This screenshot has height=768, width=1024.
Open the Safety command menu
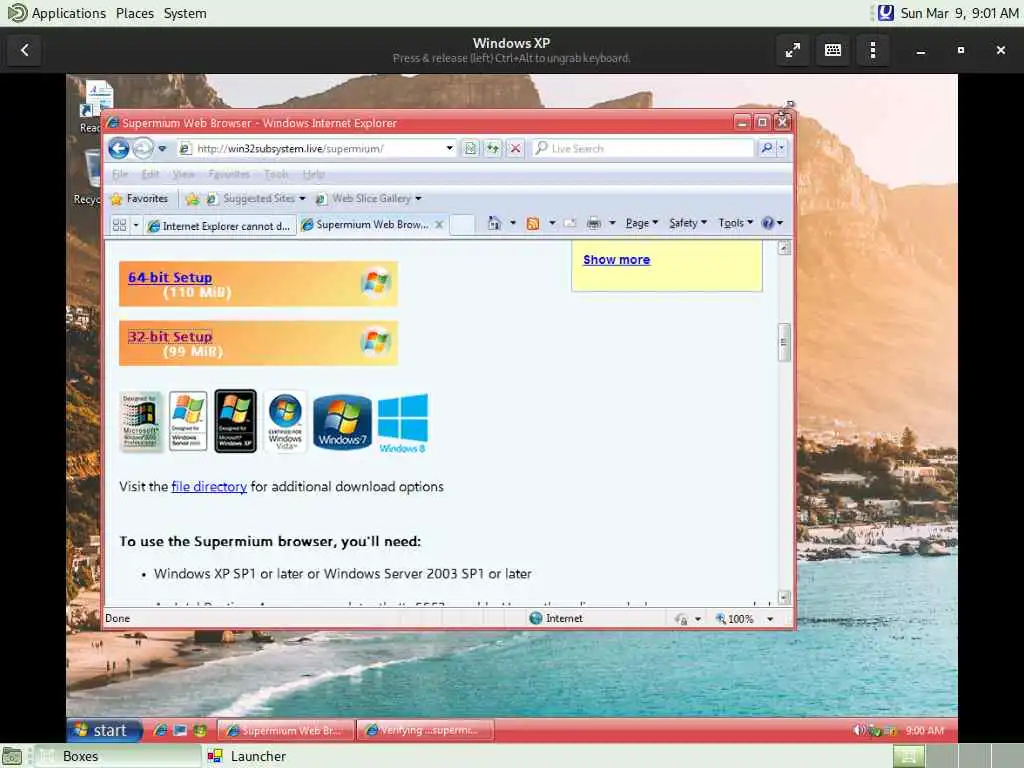click(x=688, y=223)
